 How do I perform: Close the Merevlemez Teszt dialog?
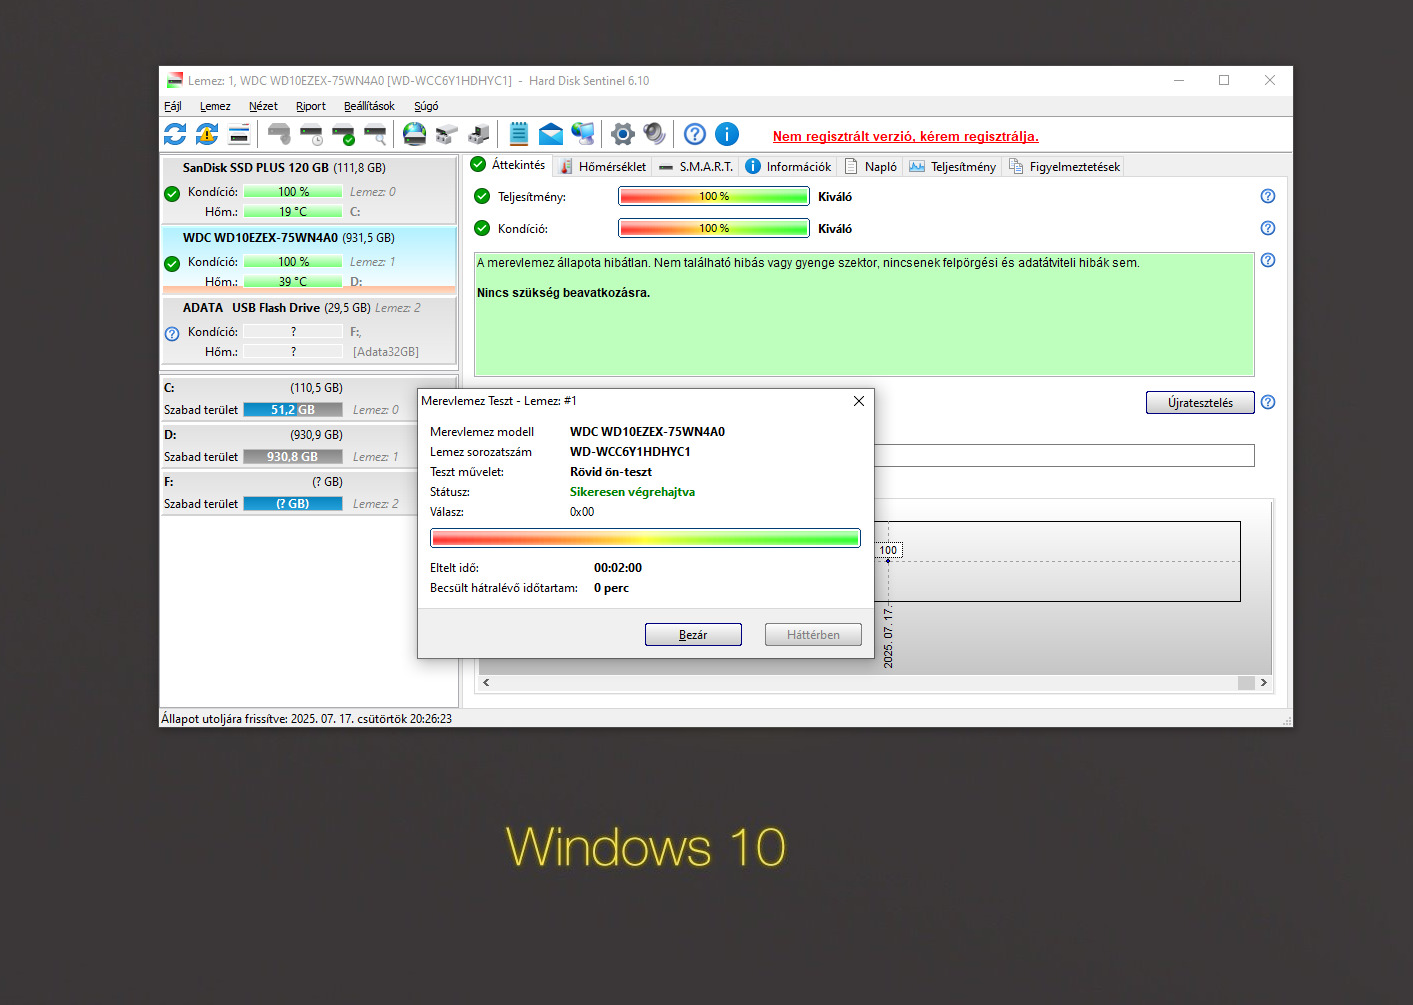859,401
